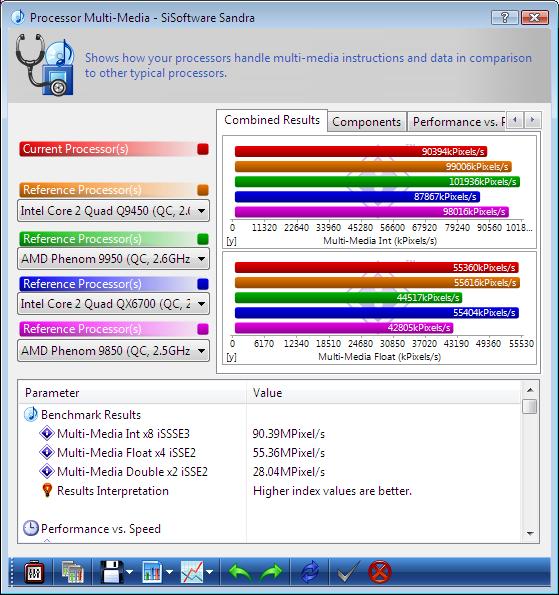Click green 44517kPixels/s bar in Float chart

(348, 298)
